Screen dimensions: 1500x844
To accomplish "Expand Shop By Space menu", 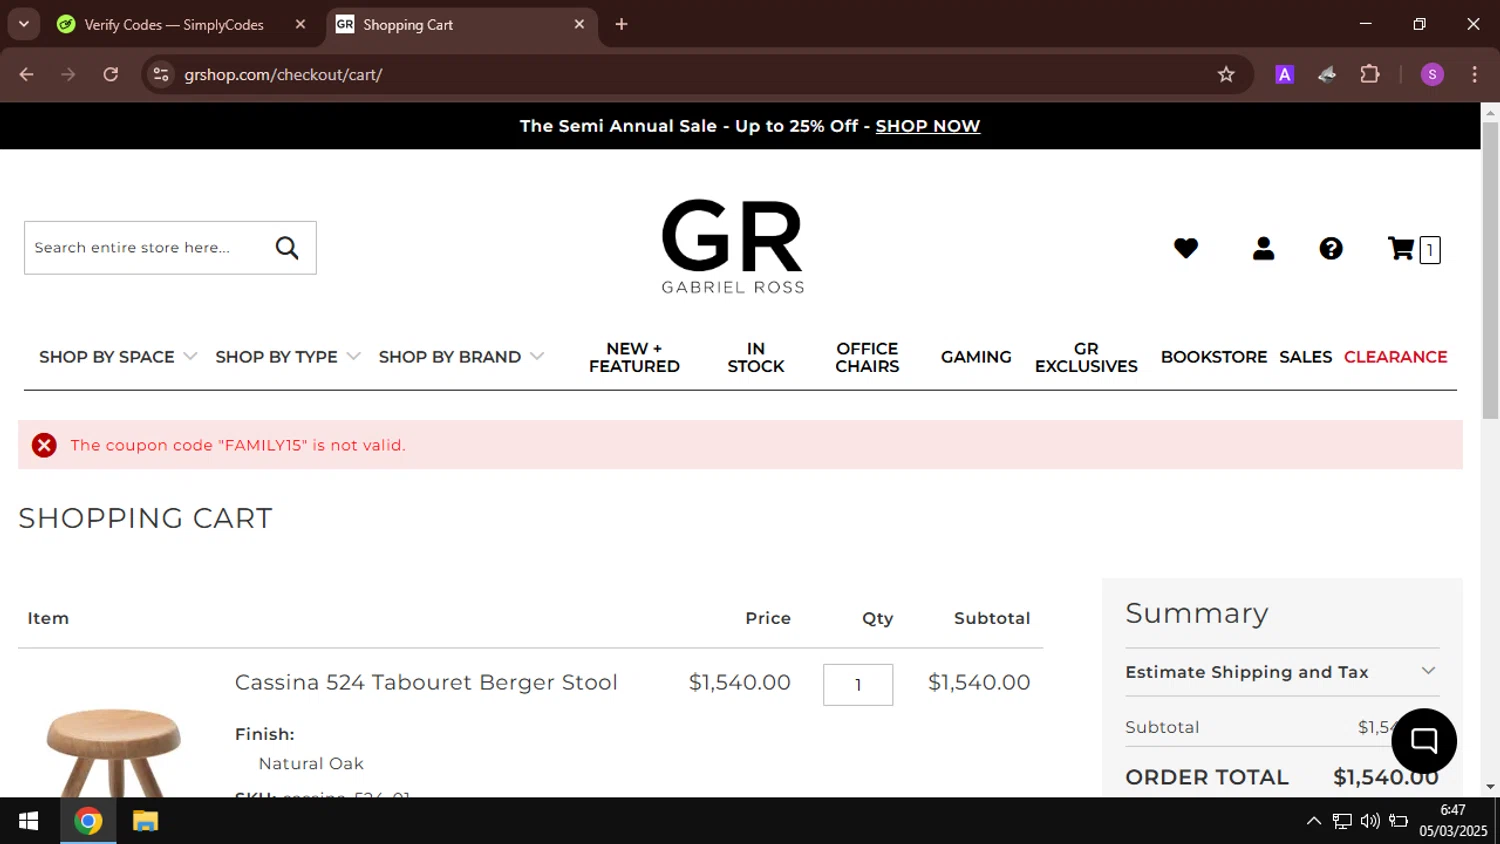I will pos(118,357).
